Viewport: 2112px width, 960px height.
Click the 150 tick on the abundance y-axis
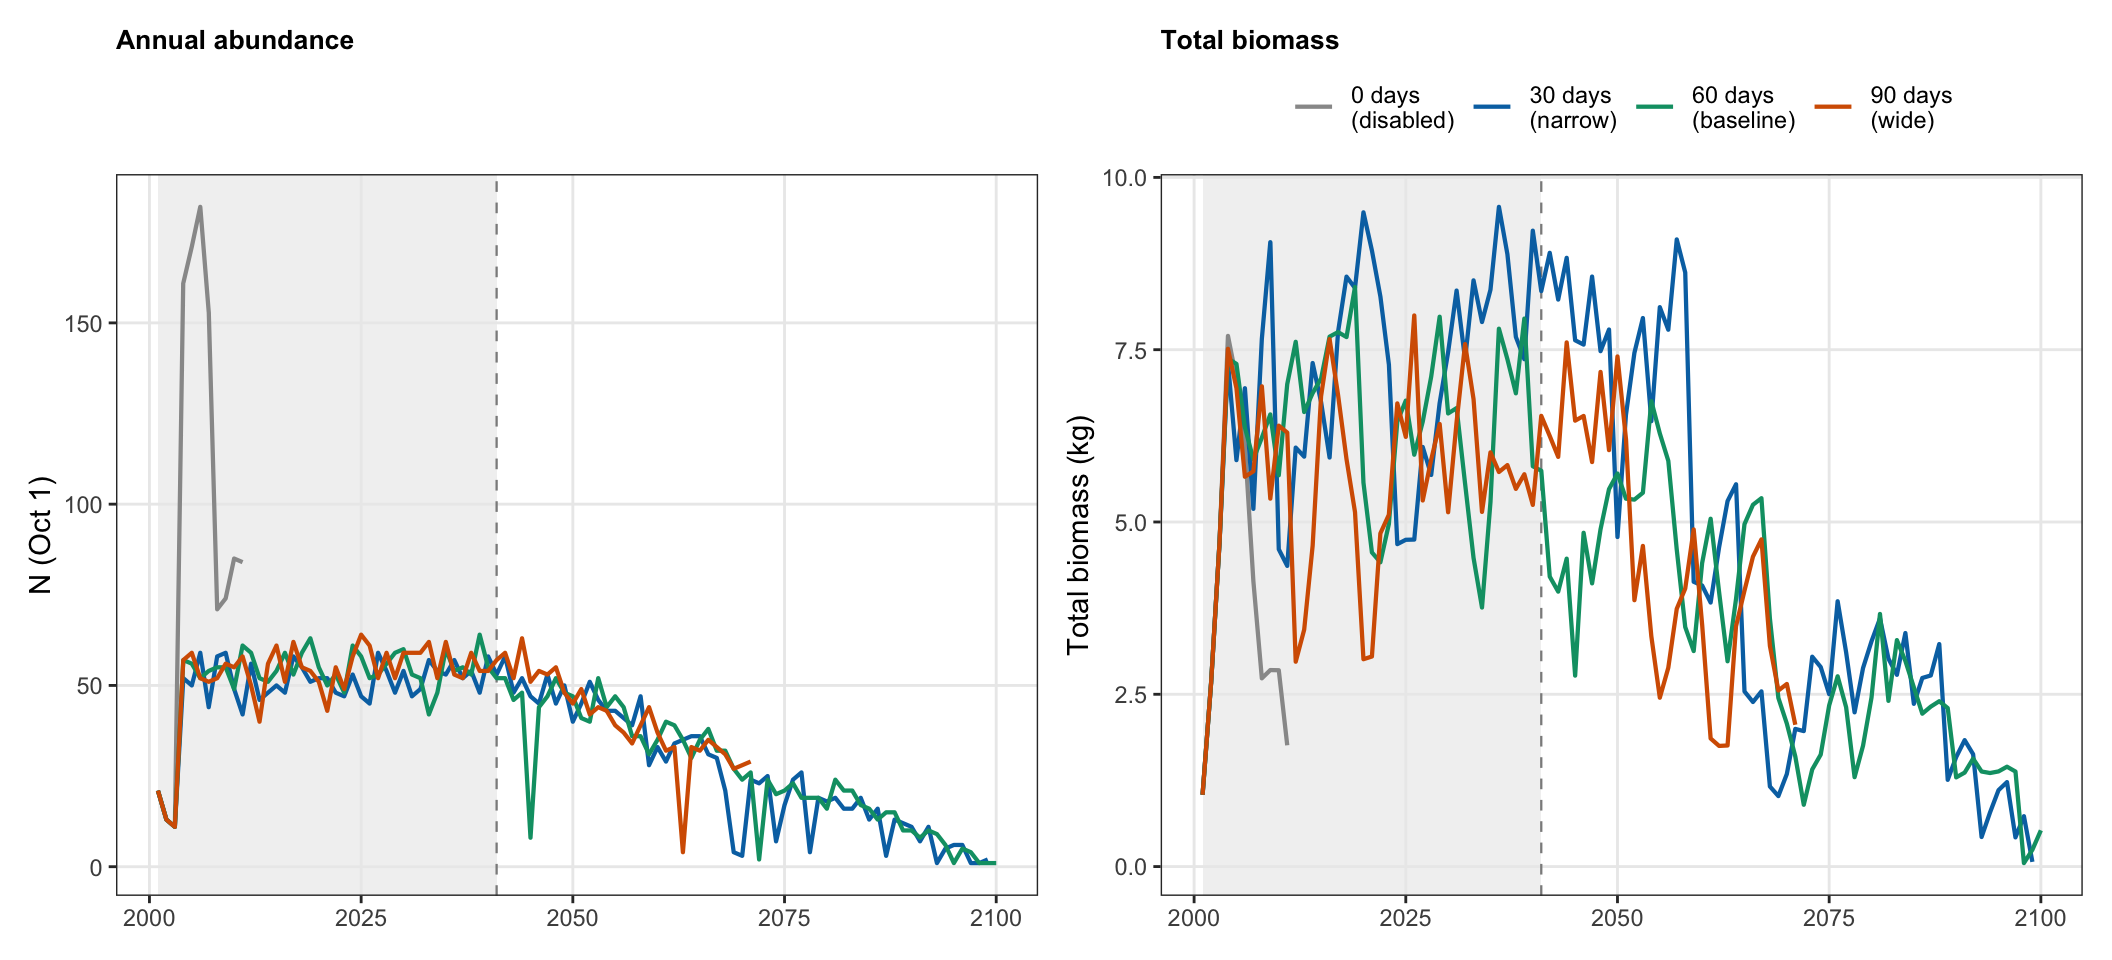84,324
